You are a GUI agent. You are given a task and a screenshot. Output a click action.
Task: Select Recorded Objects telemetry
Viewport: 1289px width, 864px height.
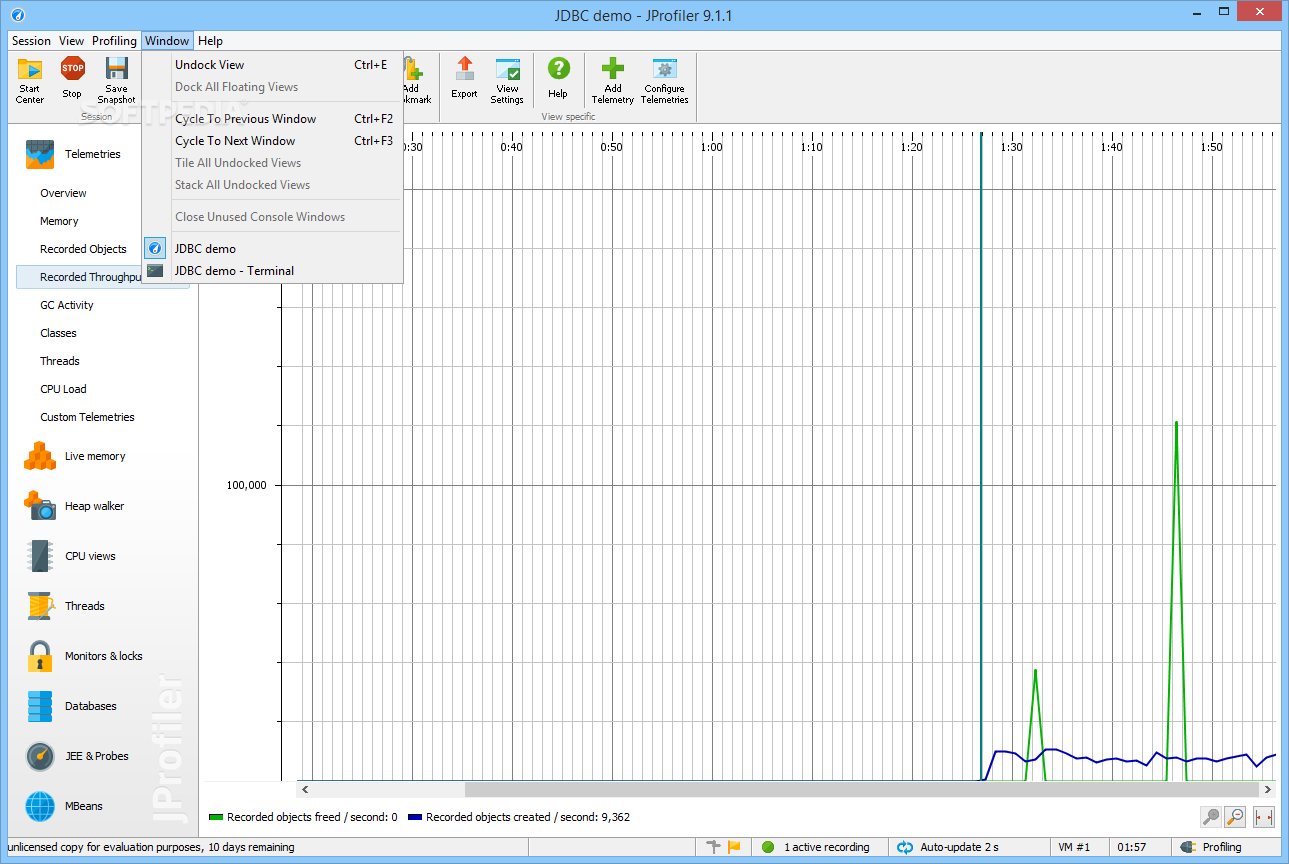(83, 249)
